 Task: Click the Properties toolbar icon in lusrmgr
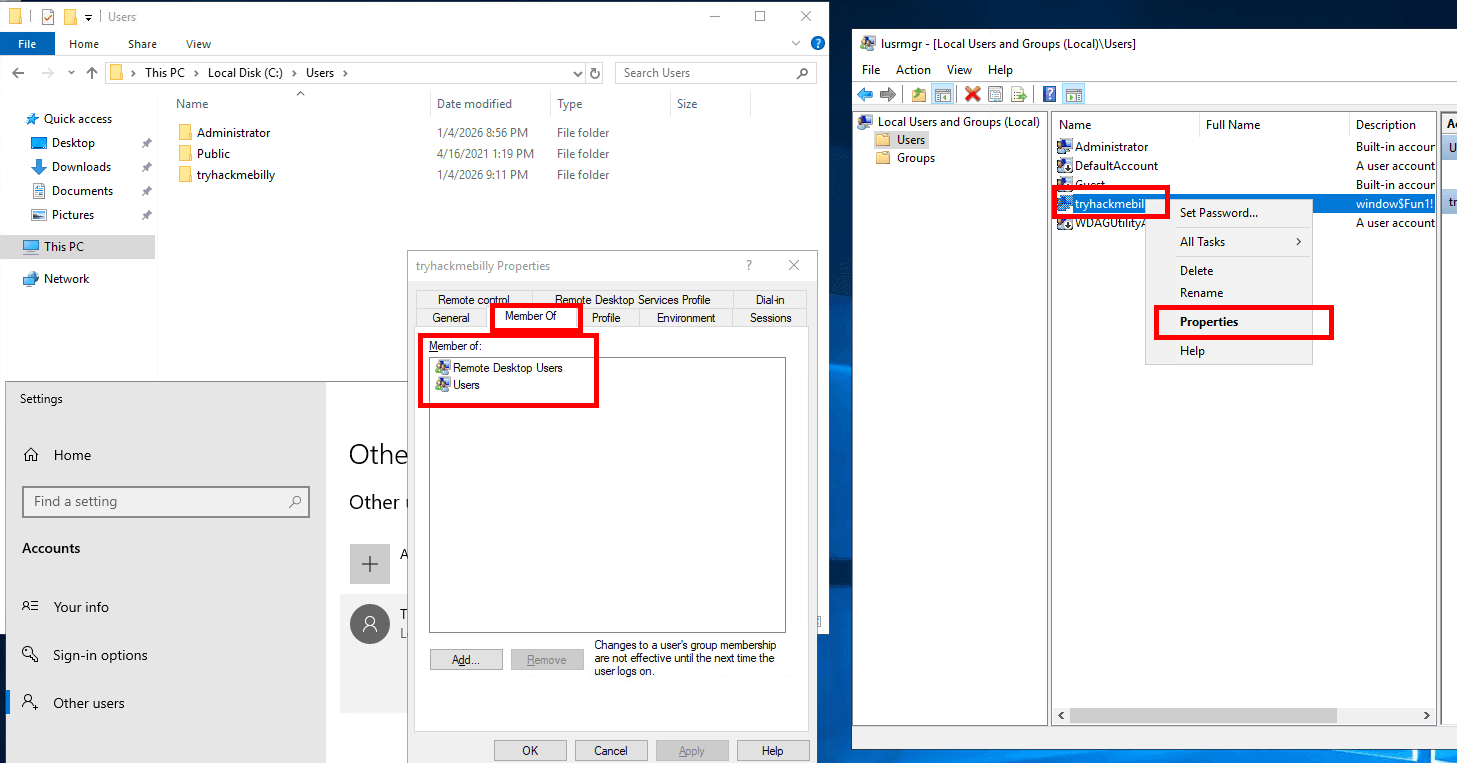pos(995,95)
